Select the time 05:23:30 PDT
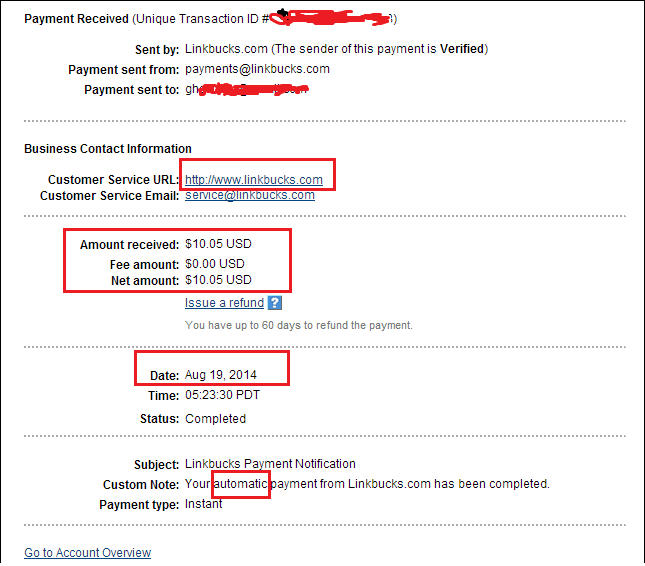The height and width of the screenshot is (566, 645). click(x=222, y=395)
